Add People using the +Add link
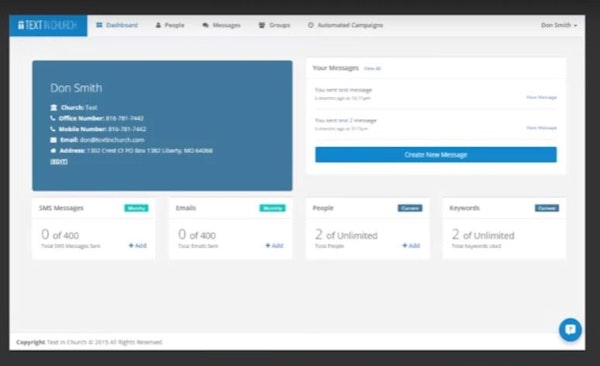 point(411,245)
